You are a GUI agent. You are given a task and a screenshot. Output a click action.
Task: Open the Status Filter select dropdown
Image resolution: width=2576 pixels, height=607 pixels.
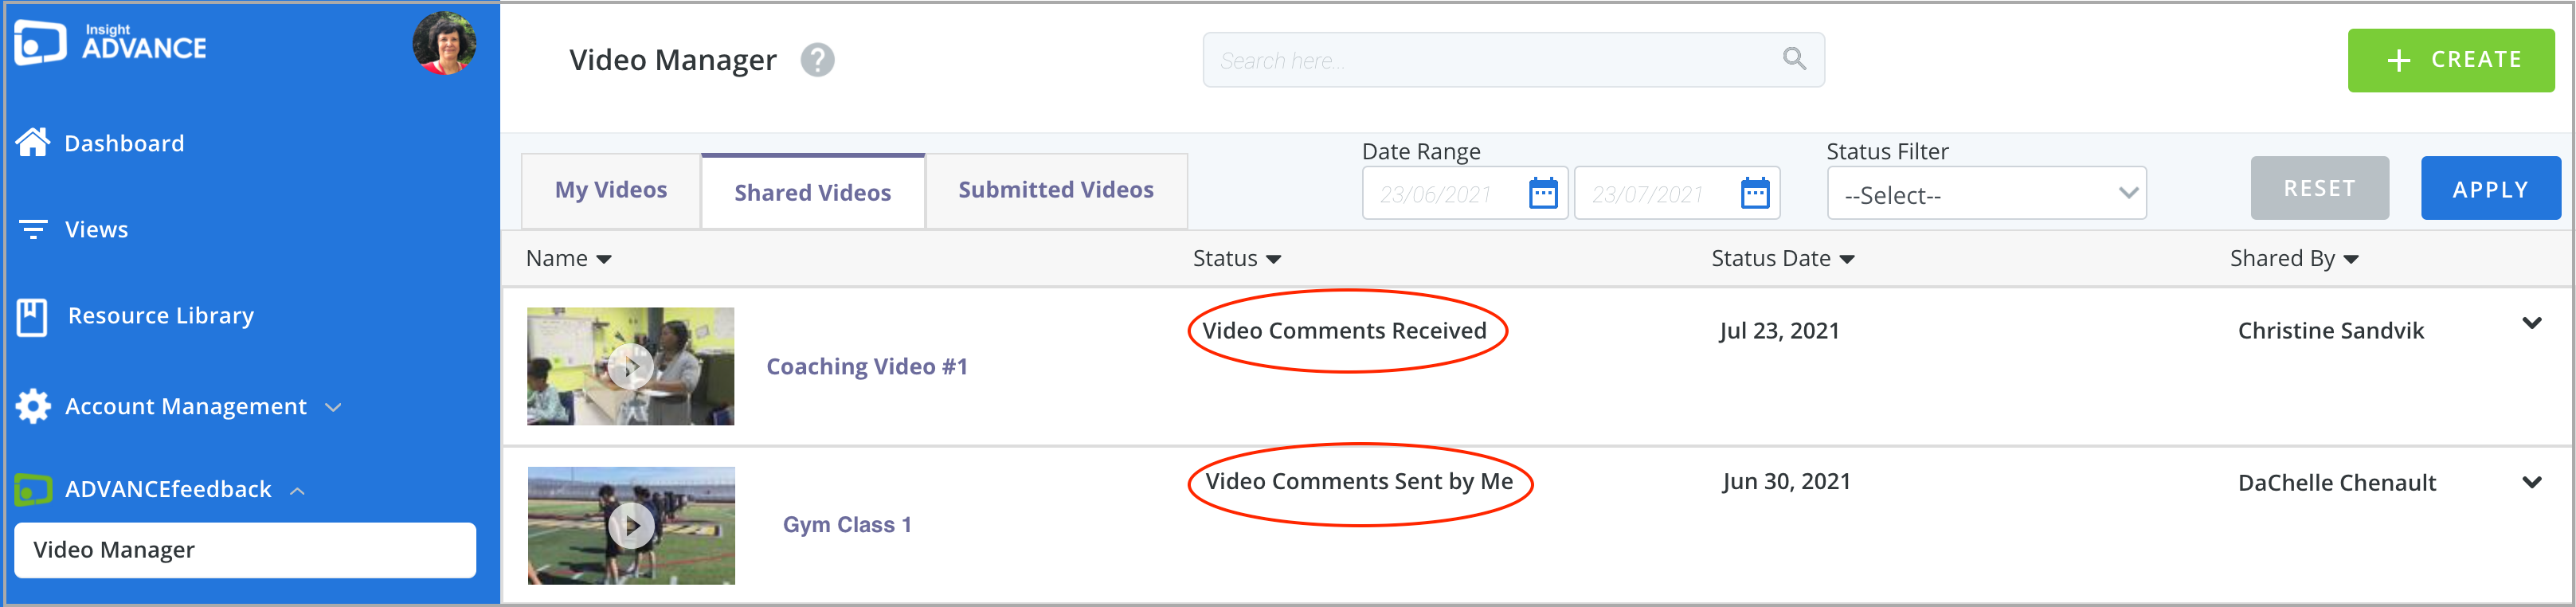click(x=1986, y=194)
